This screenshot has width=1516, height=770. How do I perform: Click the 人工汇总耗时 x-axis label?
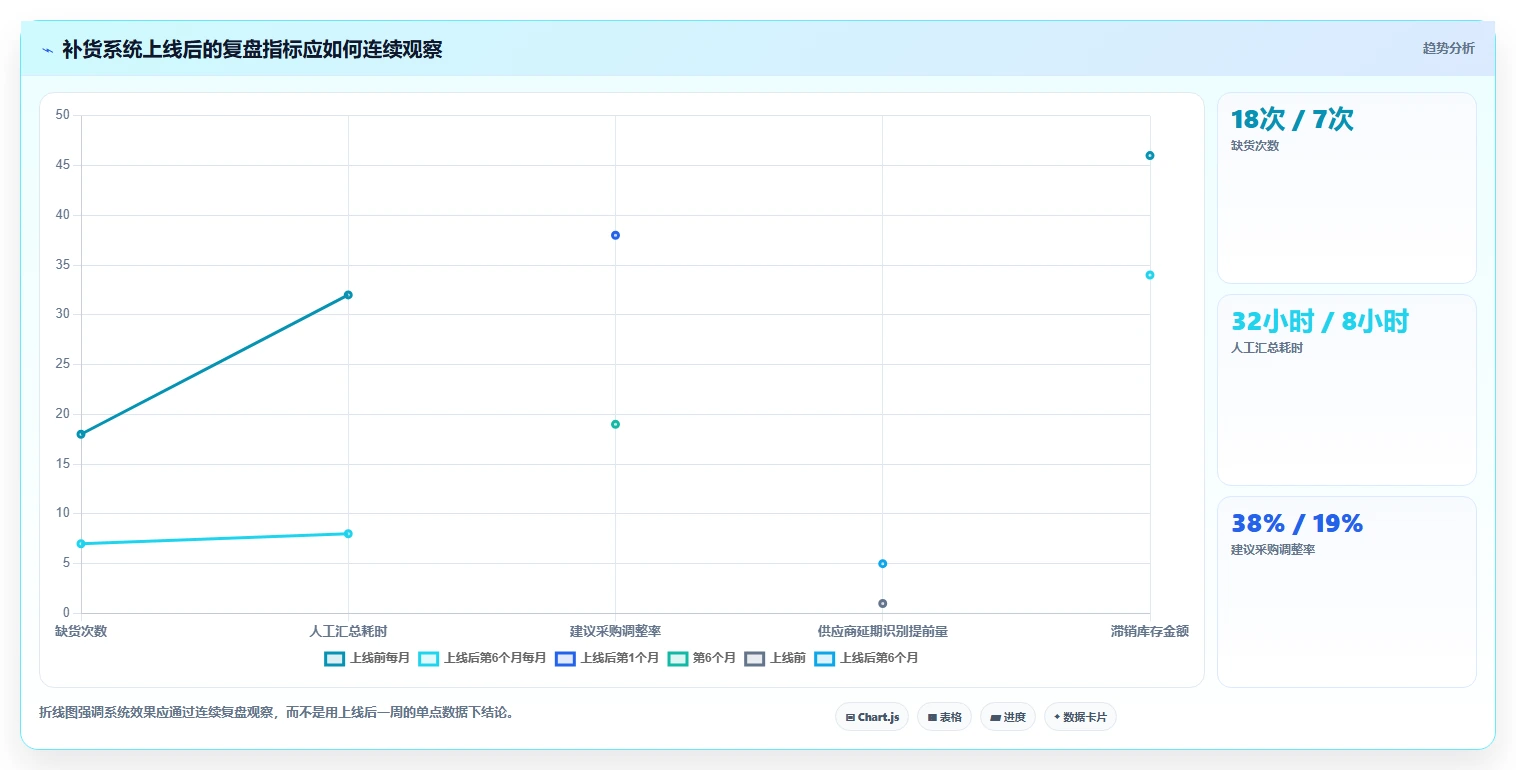pyautogui.click(x=348, y=631)
